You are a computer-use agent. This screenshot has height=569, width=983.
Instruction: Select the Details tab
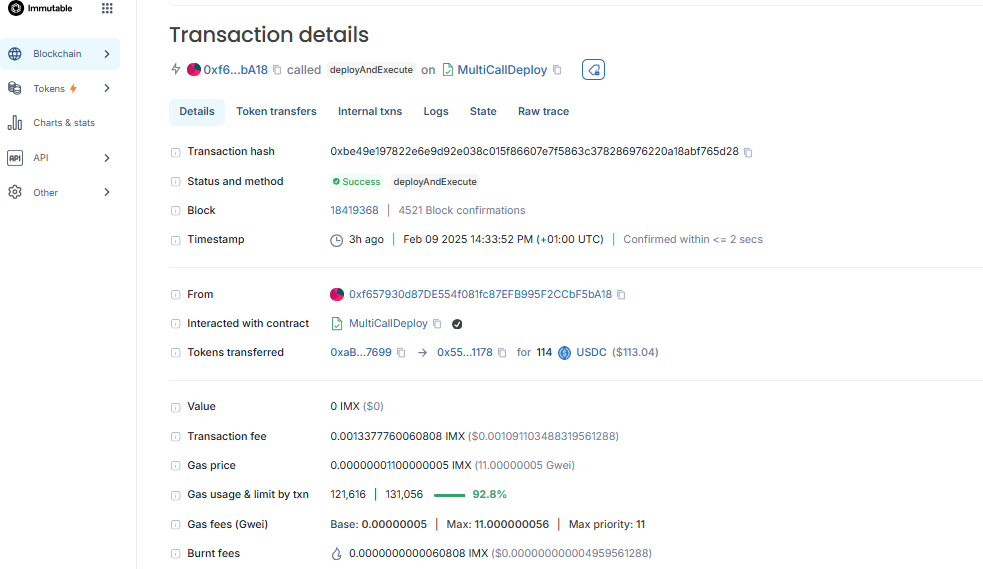tap(197, 112)
